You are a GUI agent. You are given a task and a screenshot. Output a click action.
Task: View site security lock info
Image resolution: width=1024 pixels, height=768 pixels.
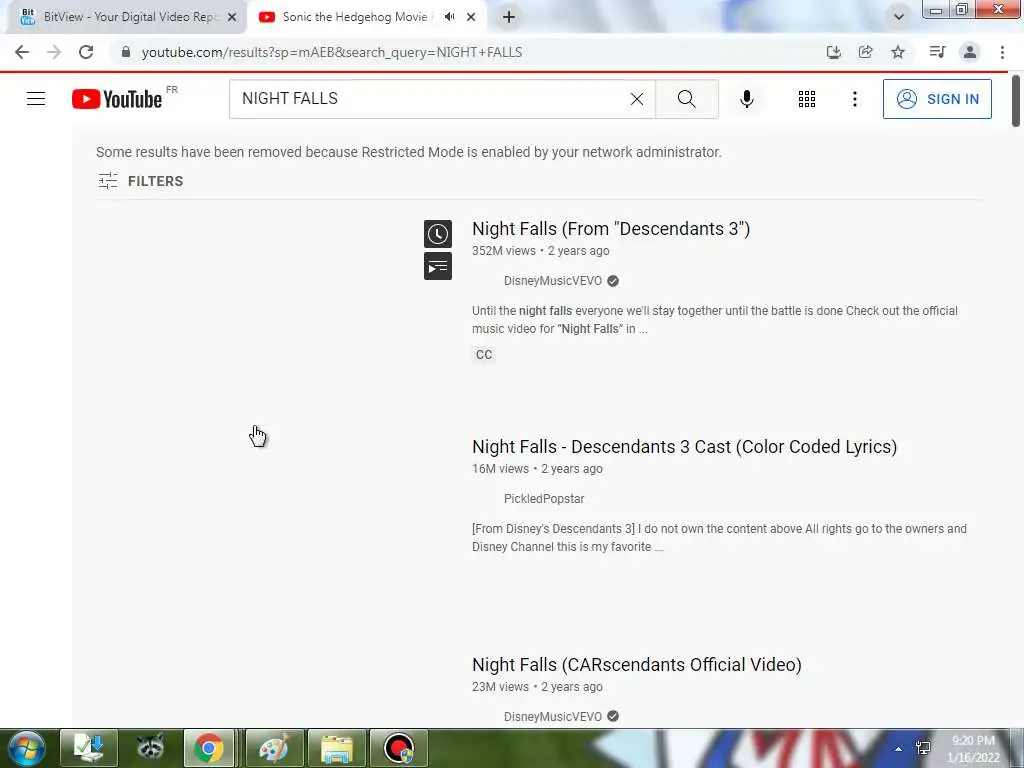pos(125,52)
